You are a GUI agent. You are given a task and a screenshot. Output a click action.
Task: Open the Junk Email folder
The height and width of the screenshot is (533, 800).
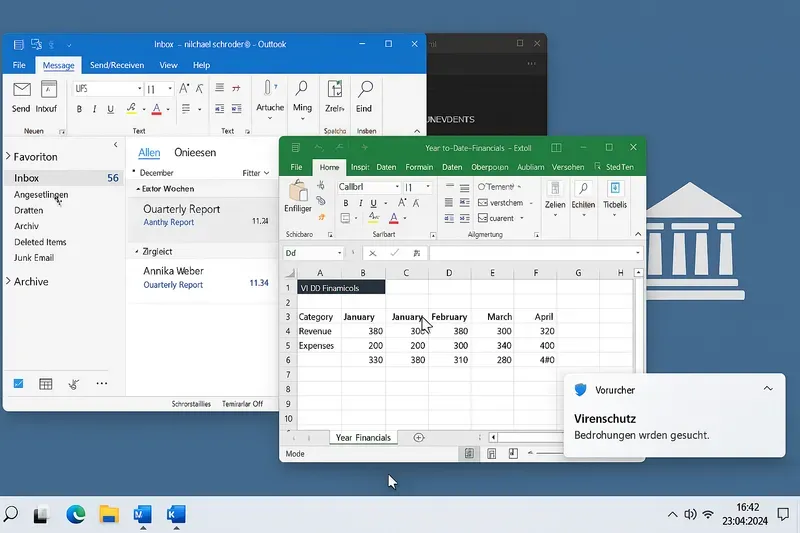pos(34,258)
